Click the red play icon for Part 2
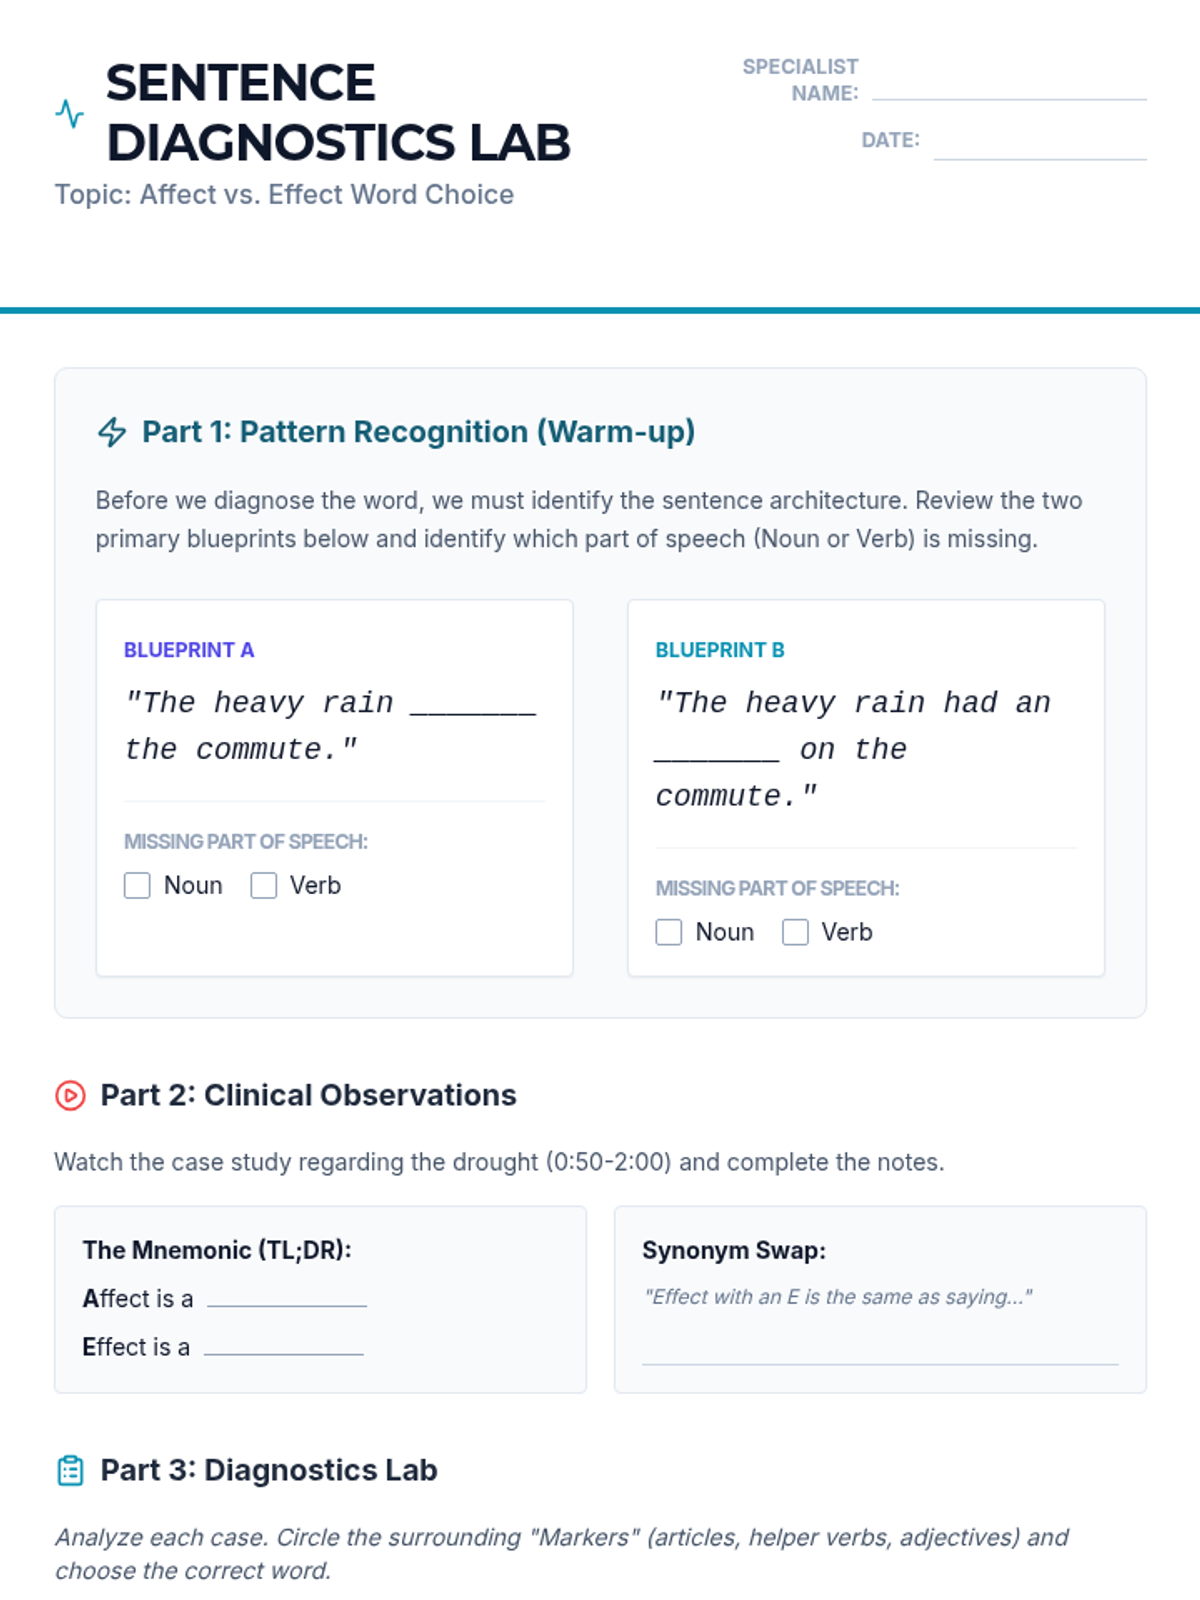Image resolution: width=1200 pixels, height=1600 pixels. tap(70, 1096)
